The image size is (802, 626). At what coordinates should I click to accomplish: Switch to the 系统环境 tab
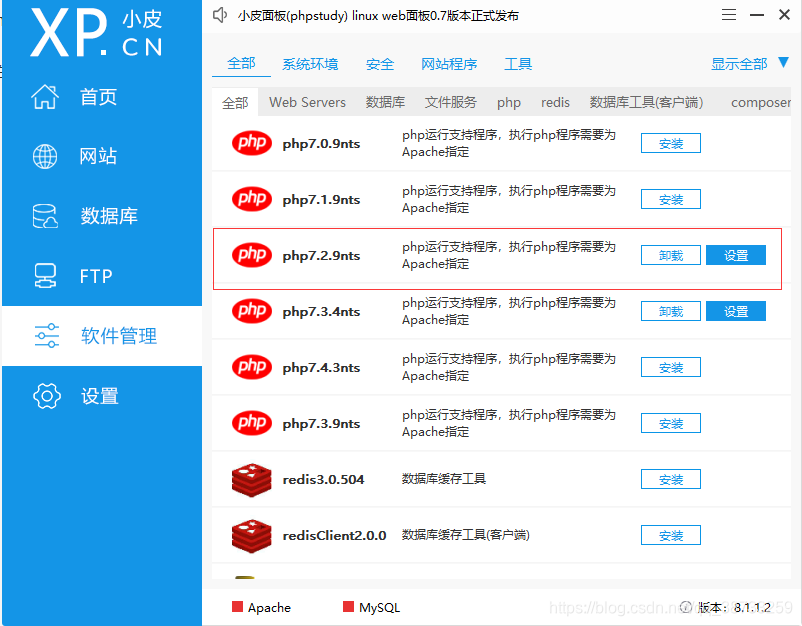pos(310,64)
